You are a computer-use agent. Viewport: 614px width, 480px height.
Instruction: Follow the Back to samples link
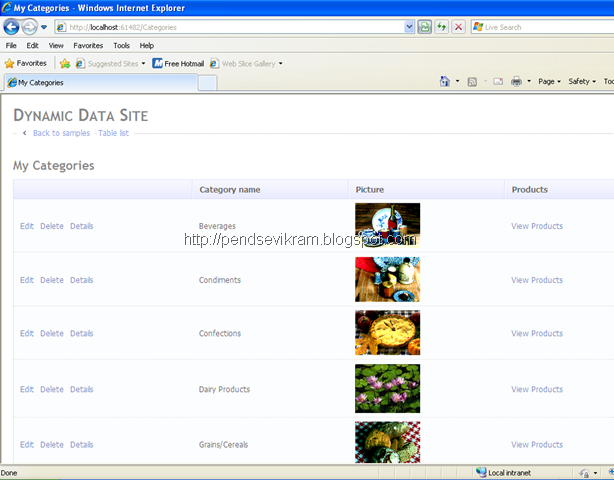61,133
